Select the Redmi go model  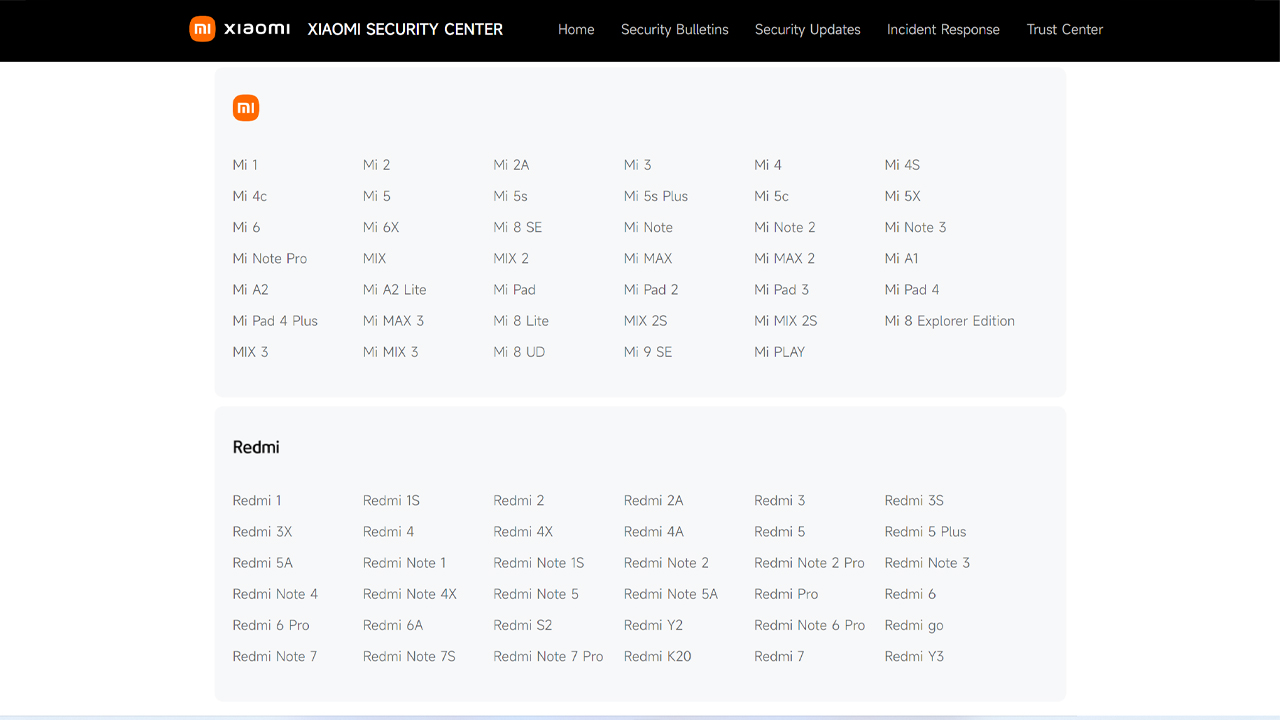pos(914,625)
